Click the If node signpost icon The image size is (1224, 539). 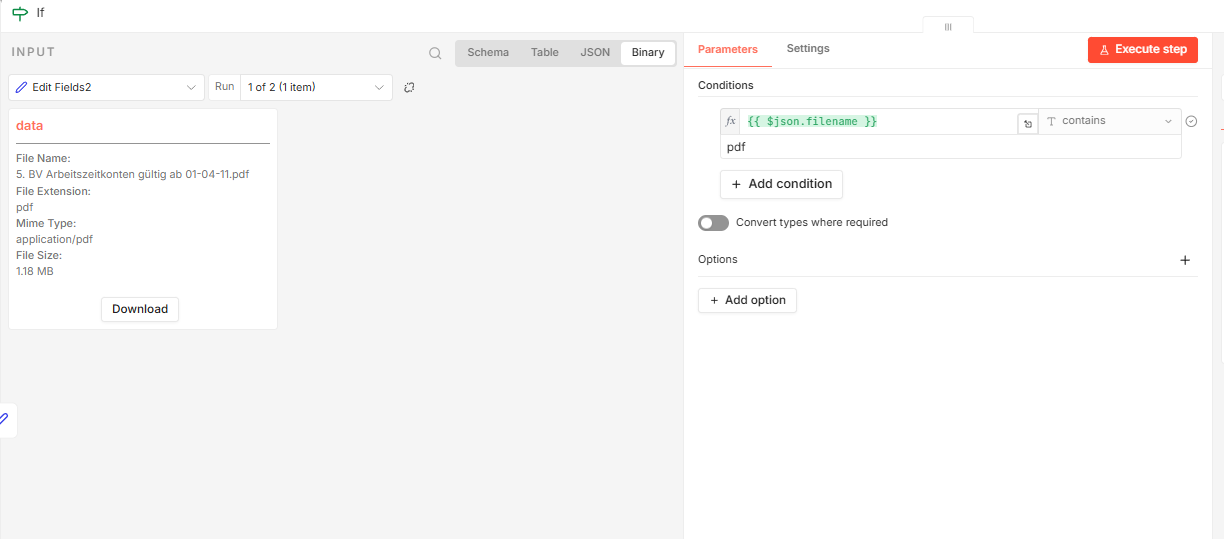(20, 13)
